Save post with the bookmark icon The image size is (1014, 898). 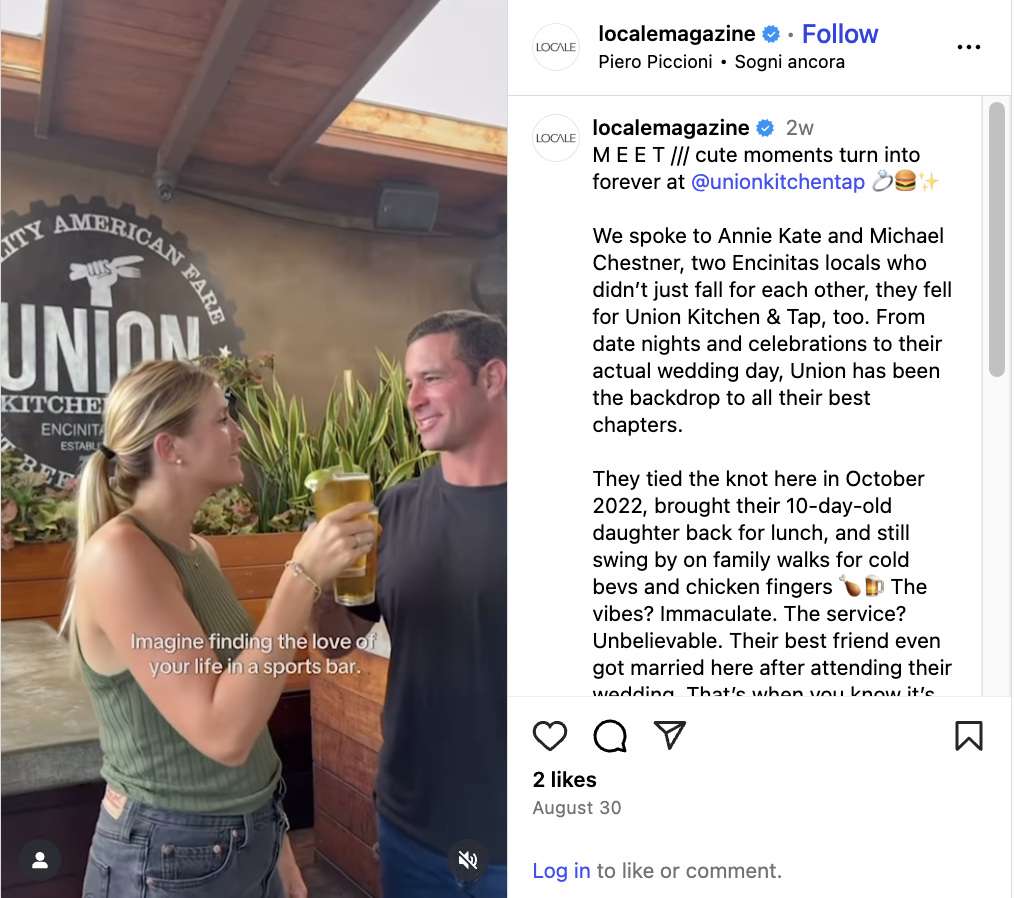(x=968, y=736)
